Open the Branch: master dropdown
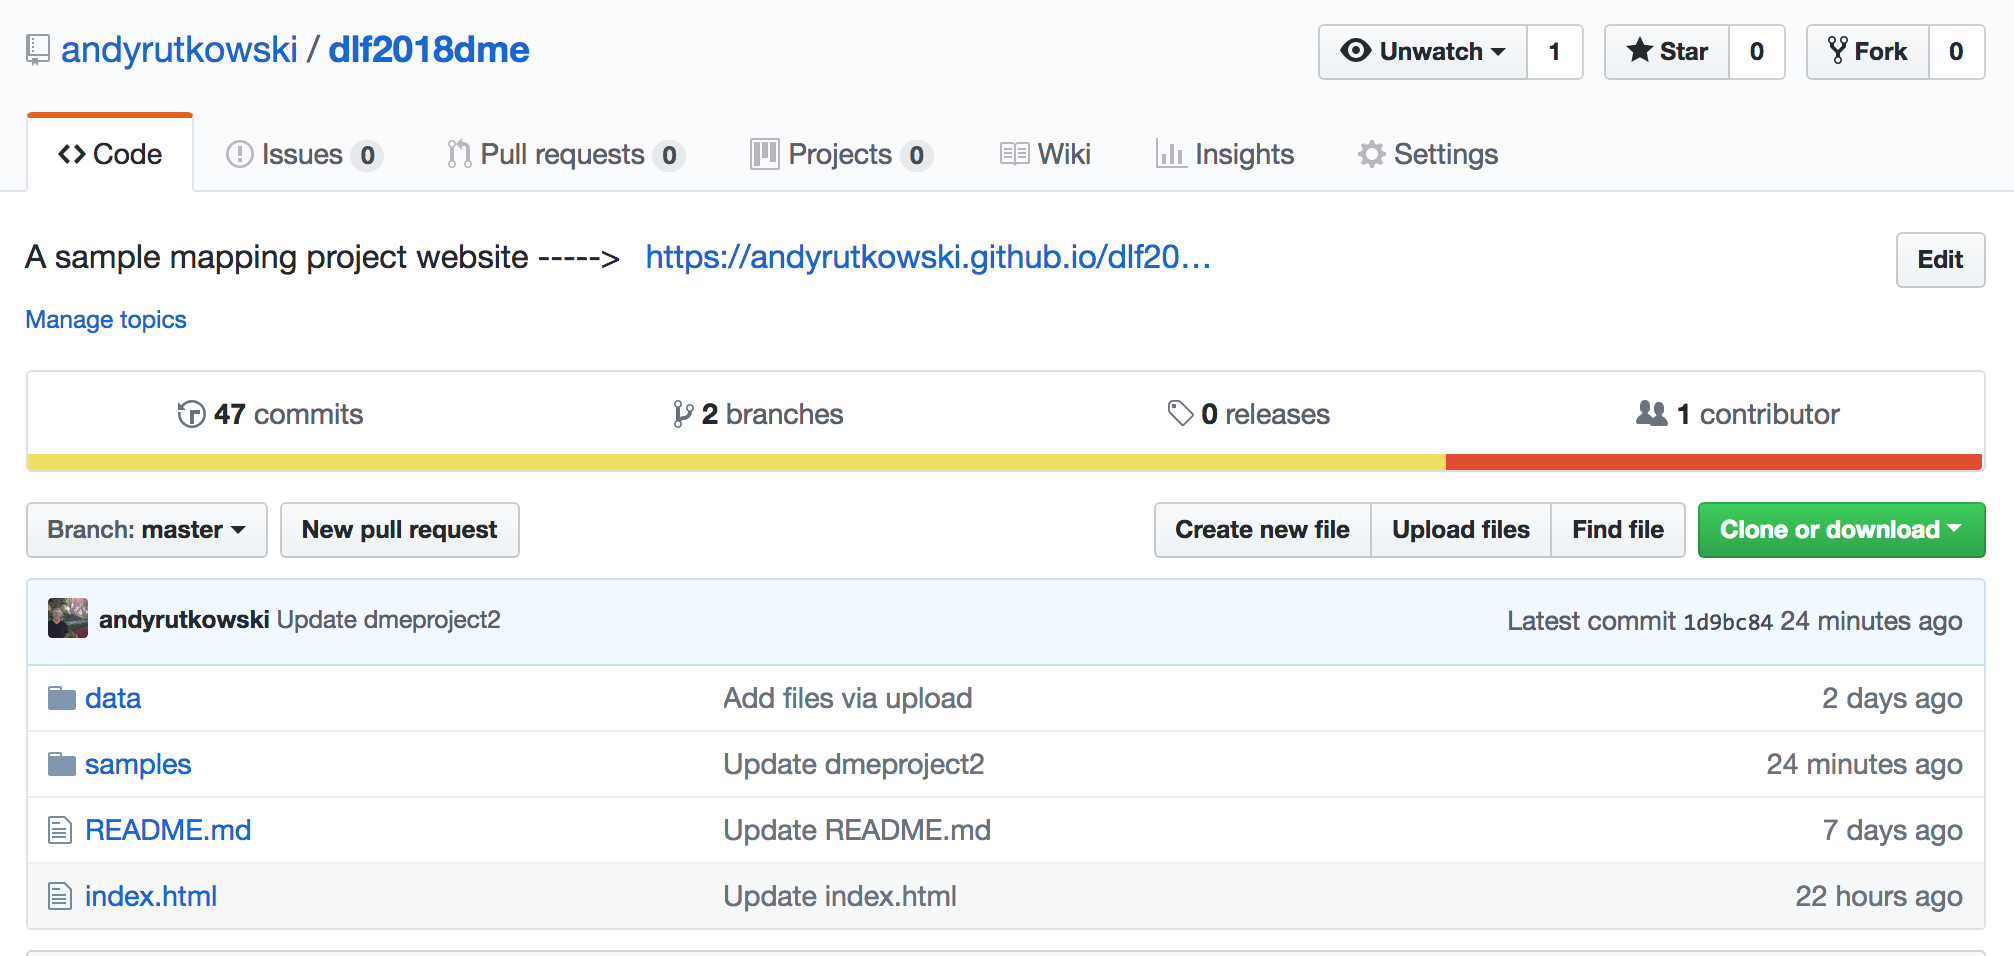This screenshot has width=2014, height=956. tap(147, 530)
